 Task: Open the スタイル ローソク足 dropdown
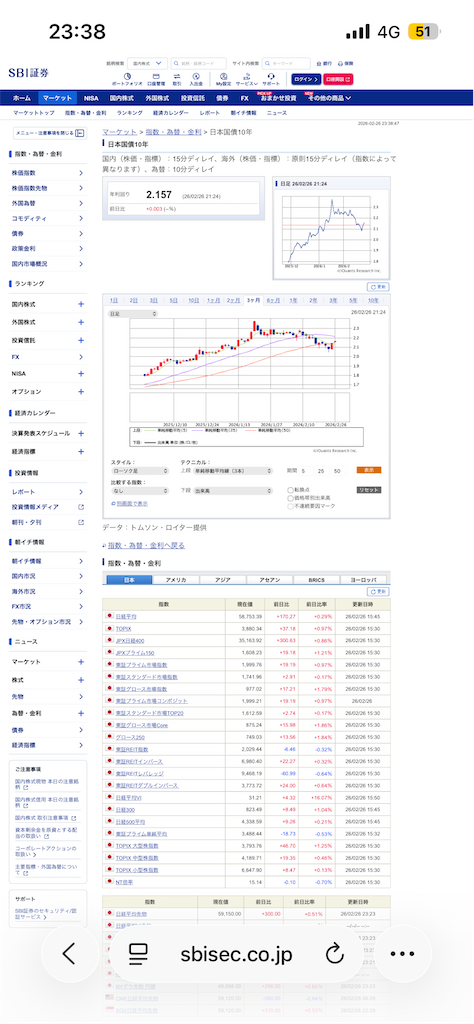[138, 470]
